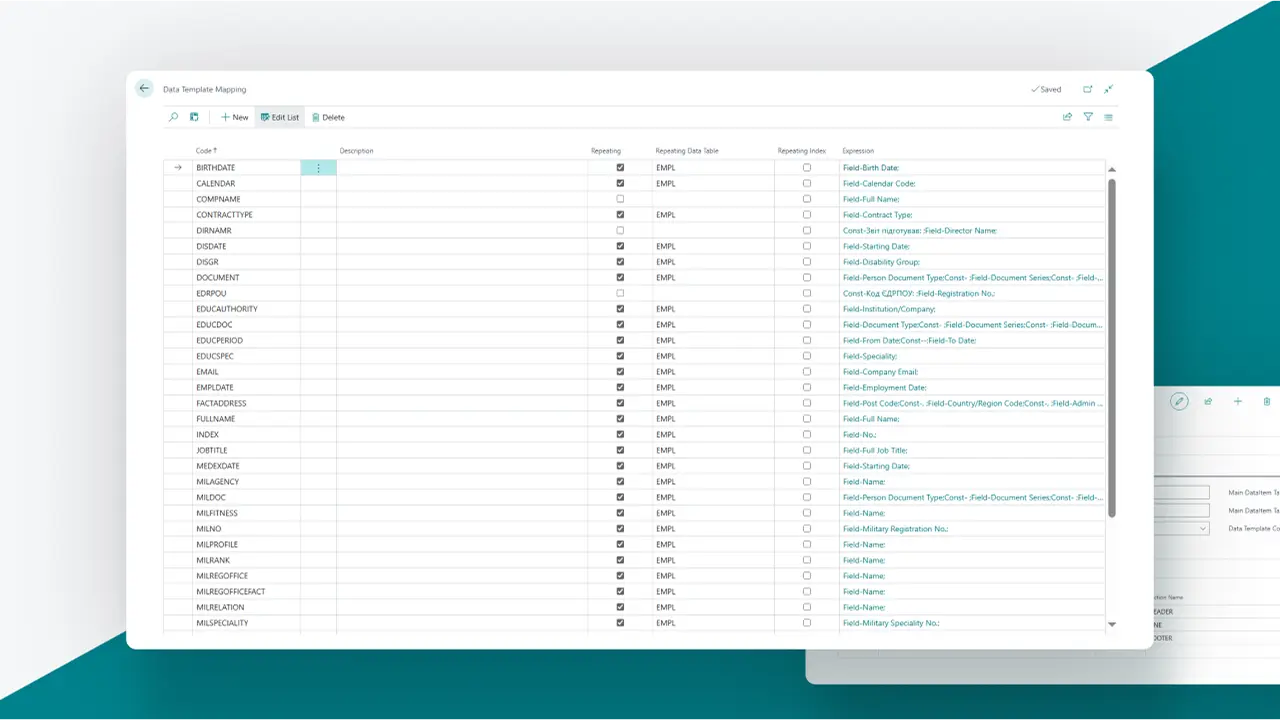The height and width of the screenshot is (720, 1280).
Task: Select the pencil edit icon on the background card
Action: pos(1179,401)
